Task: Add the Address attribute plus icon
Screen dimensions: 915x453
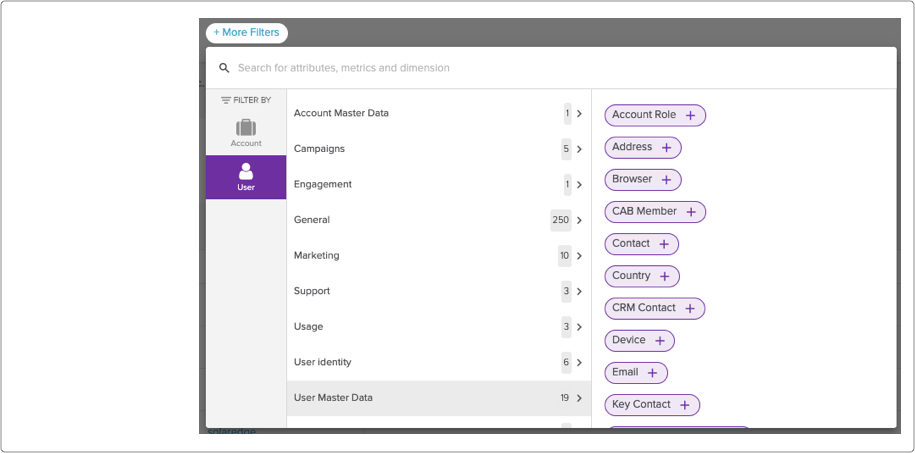Action: coord(666,148)
